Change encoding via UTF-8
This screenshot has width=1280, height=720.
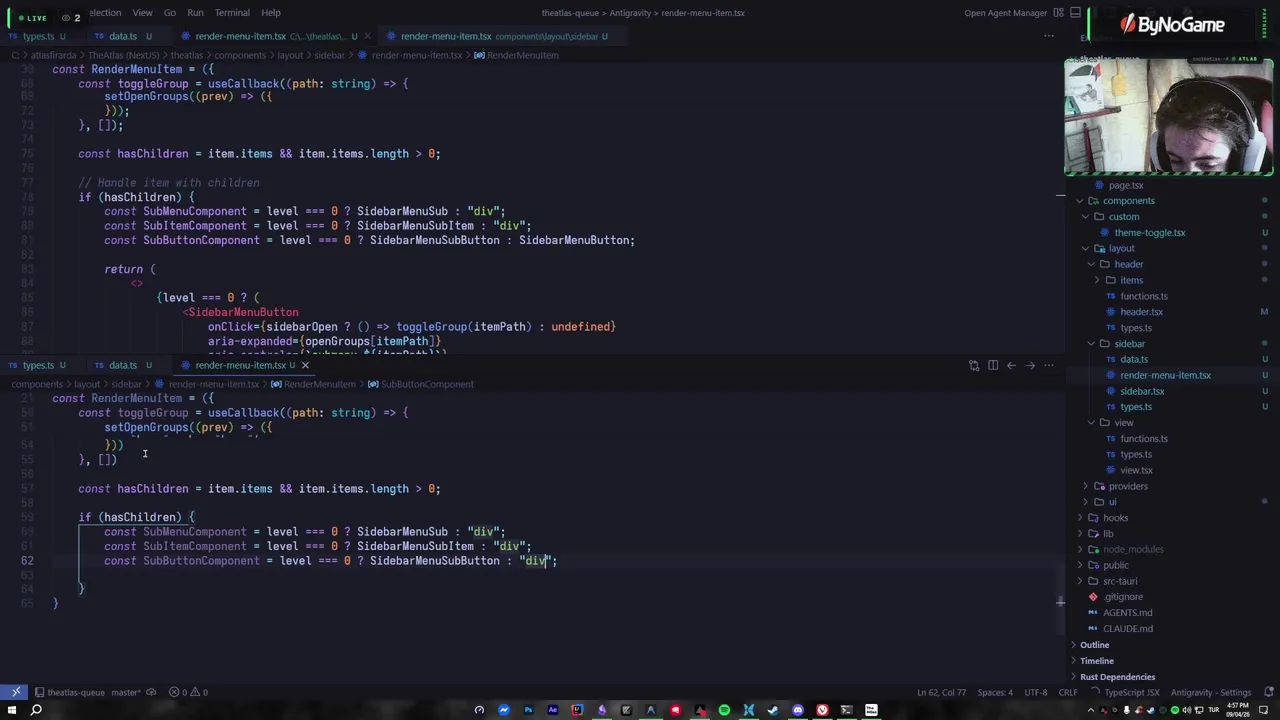tap(1036, 692)
